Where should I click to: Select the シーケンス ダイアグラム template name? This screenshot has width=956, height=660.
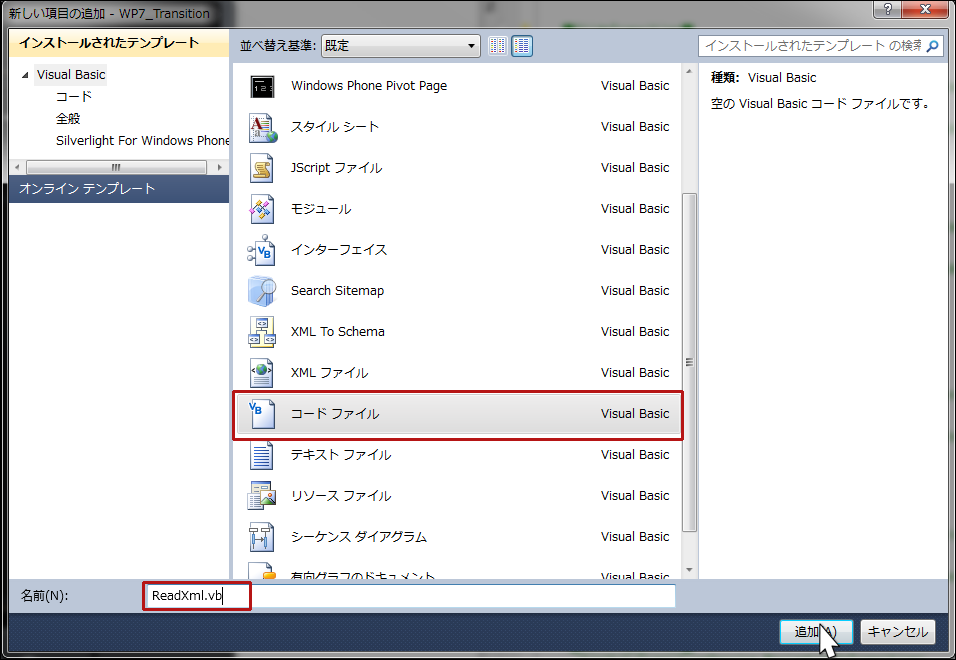[358, 536]
